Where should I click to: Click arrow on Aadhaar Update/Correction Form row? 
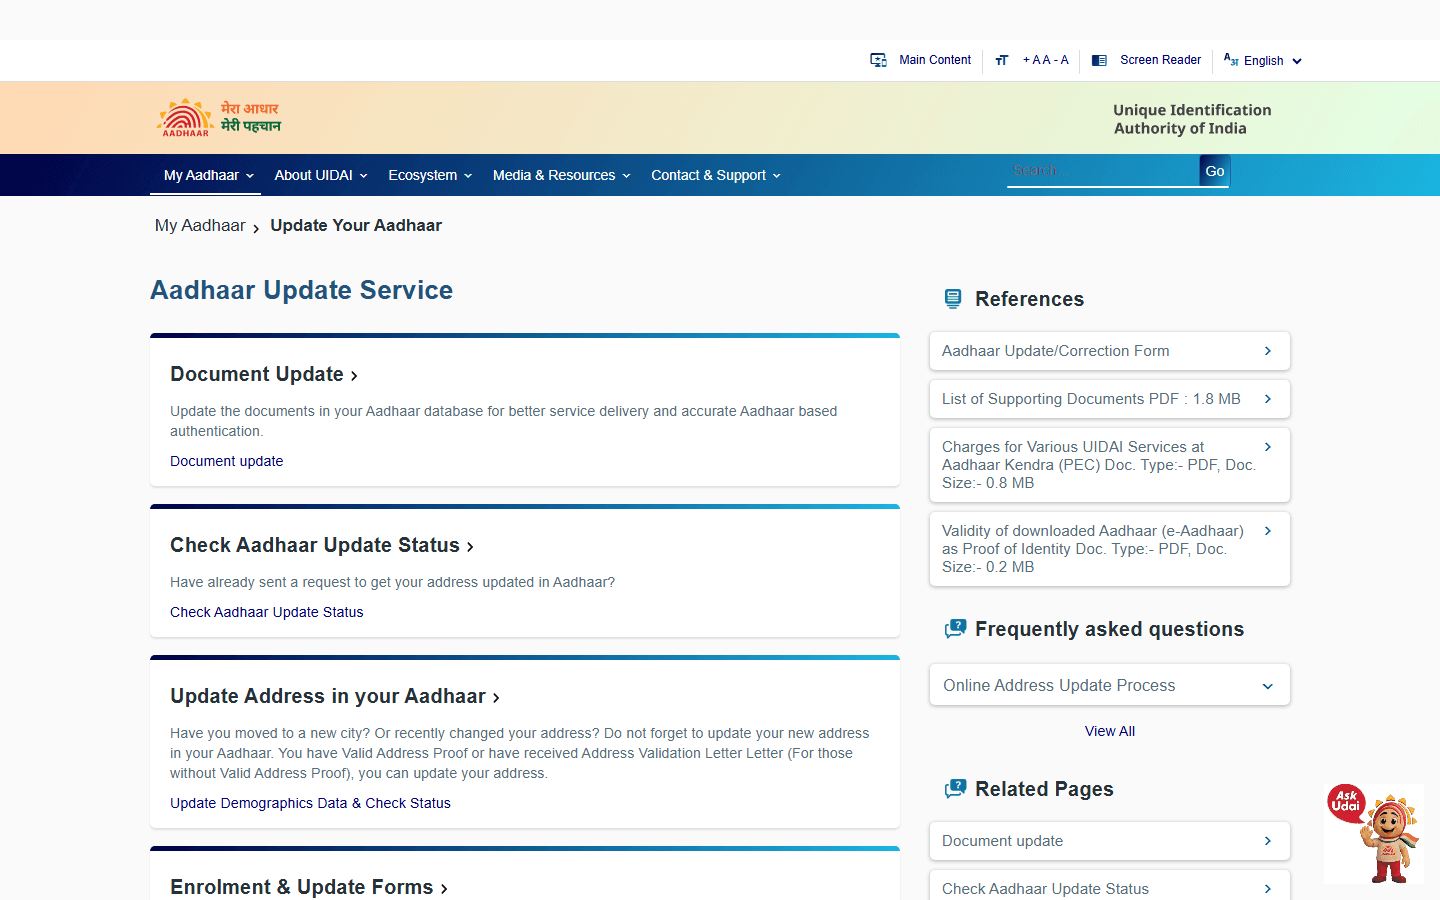[1267, 351]
